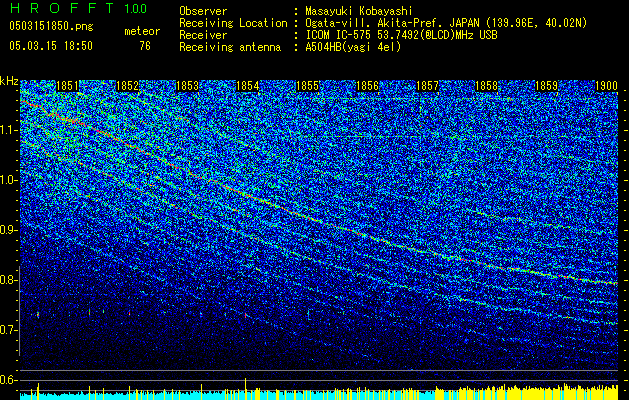Click the 1859 time marker
Screen dimensions: 629x400
coord(547,86)
